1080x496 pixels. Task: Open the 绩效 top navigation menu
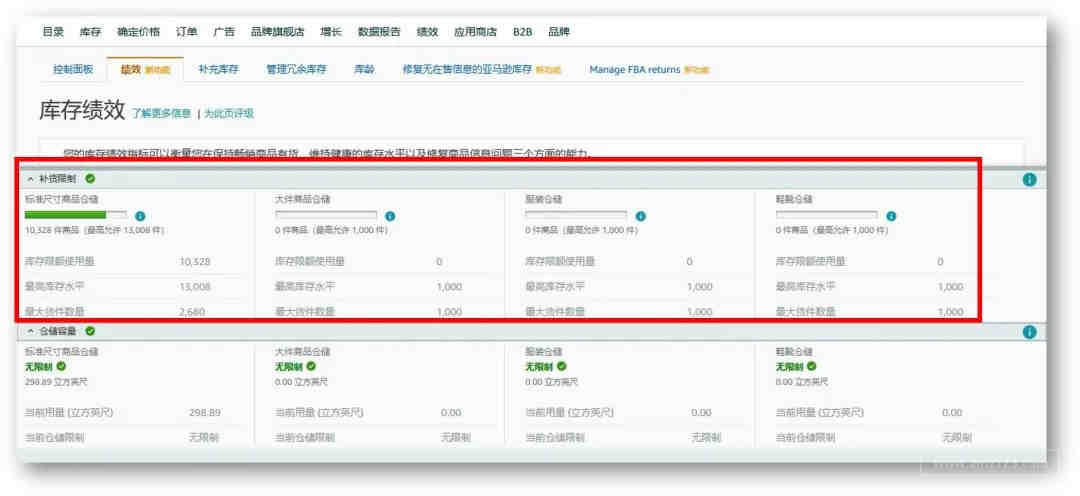click(427, 32)
